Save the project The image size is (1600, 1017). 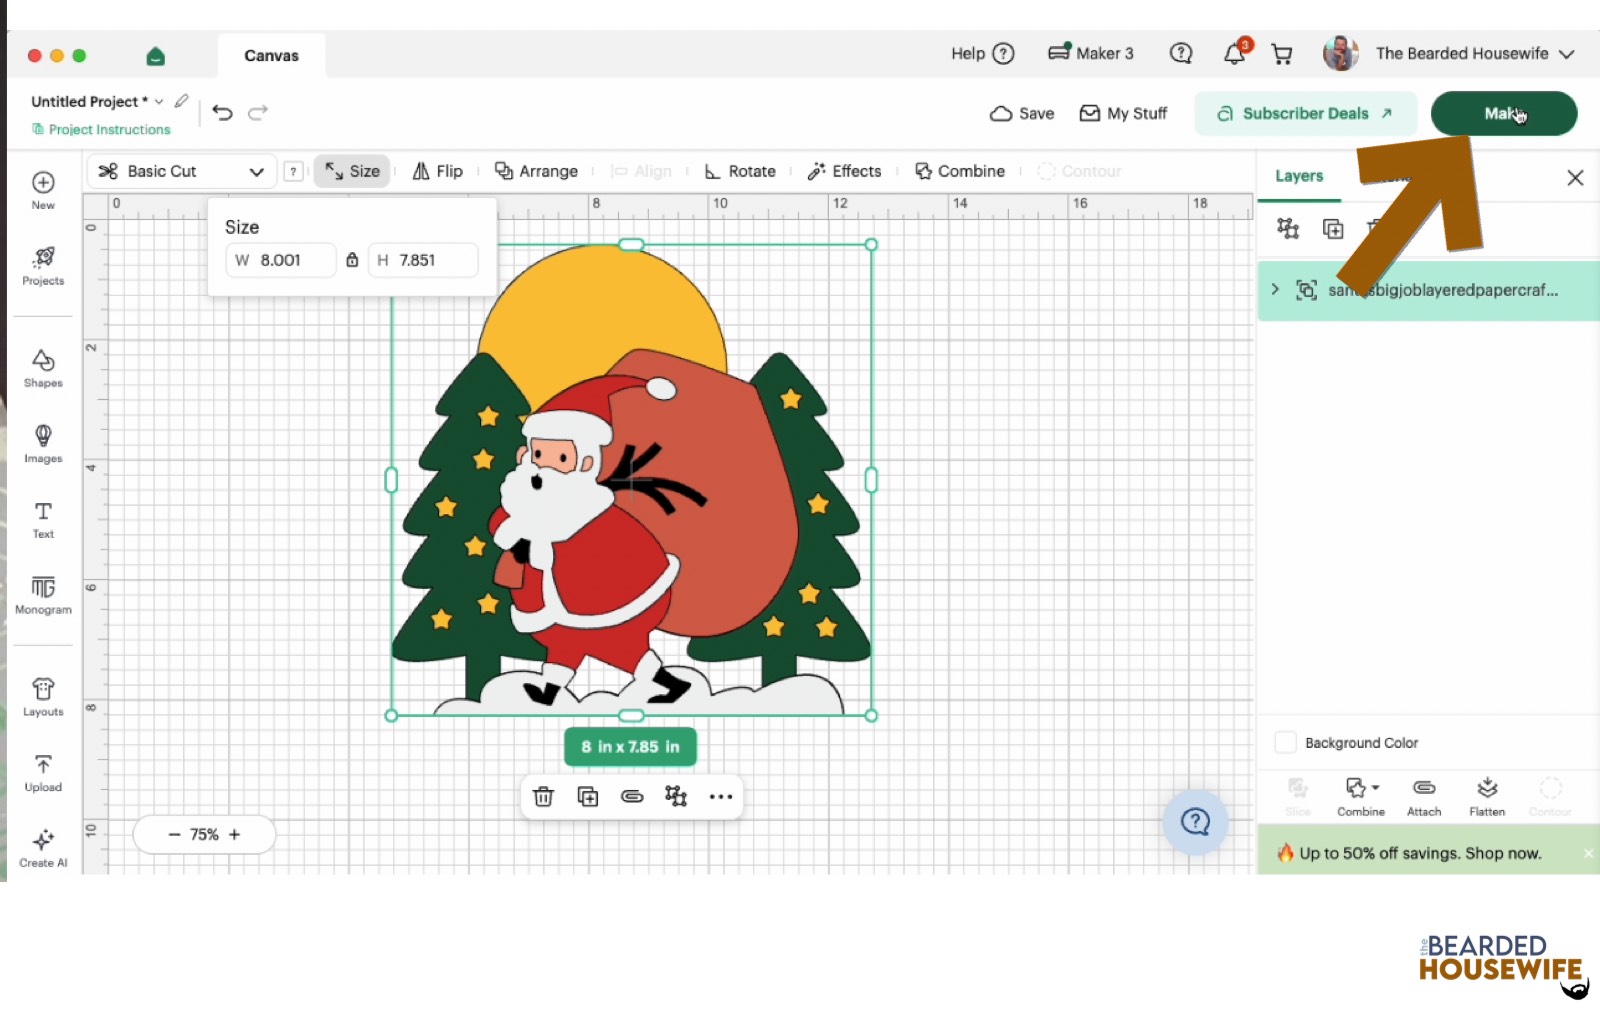pos(1022,113)
